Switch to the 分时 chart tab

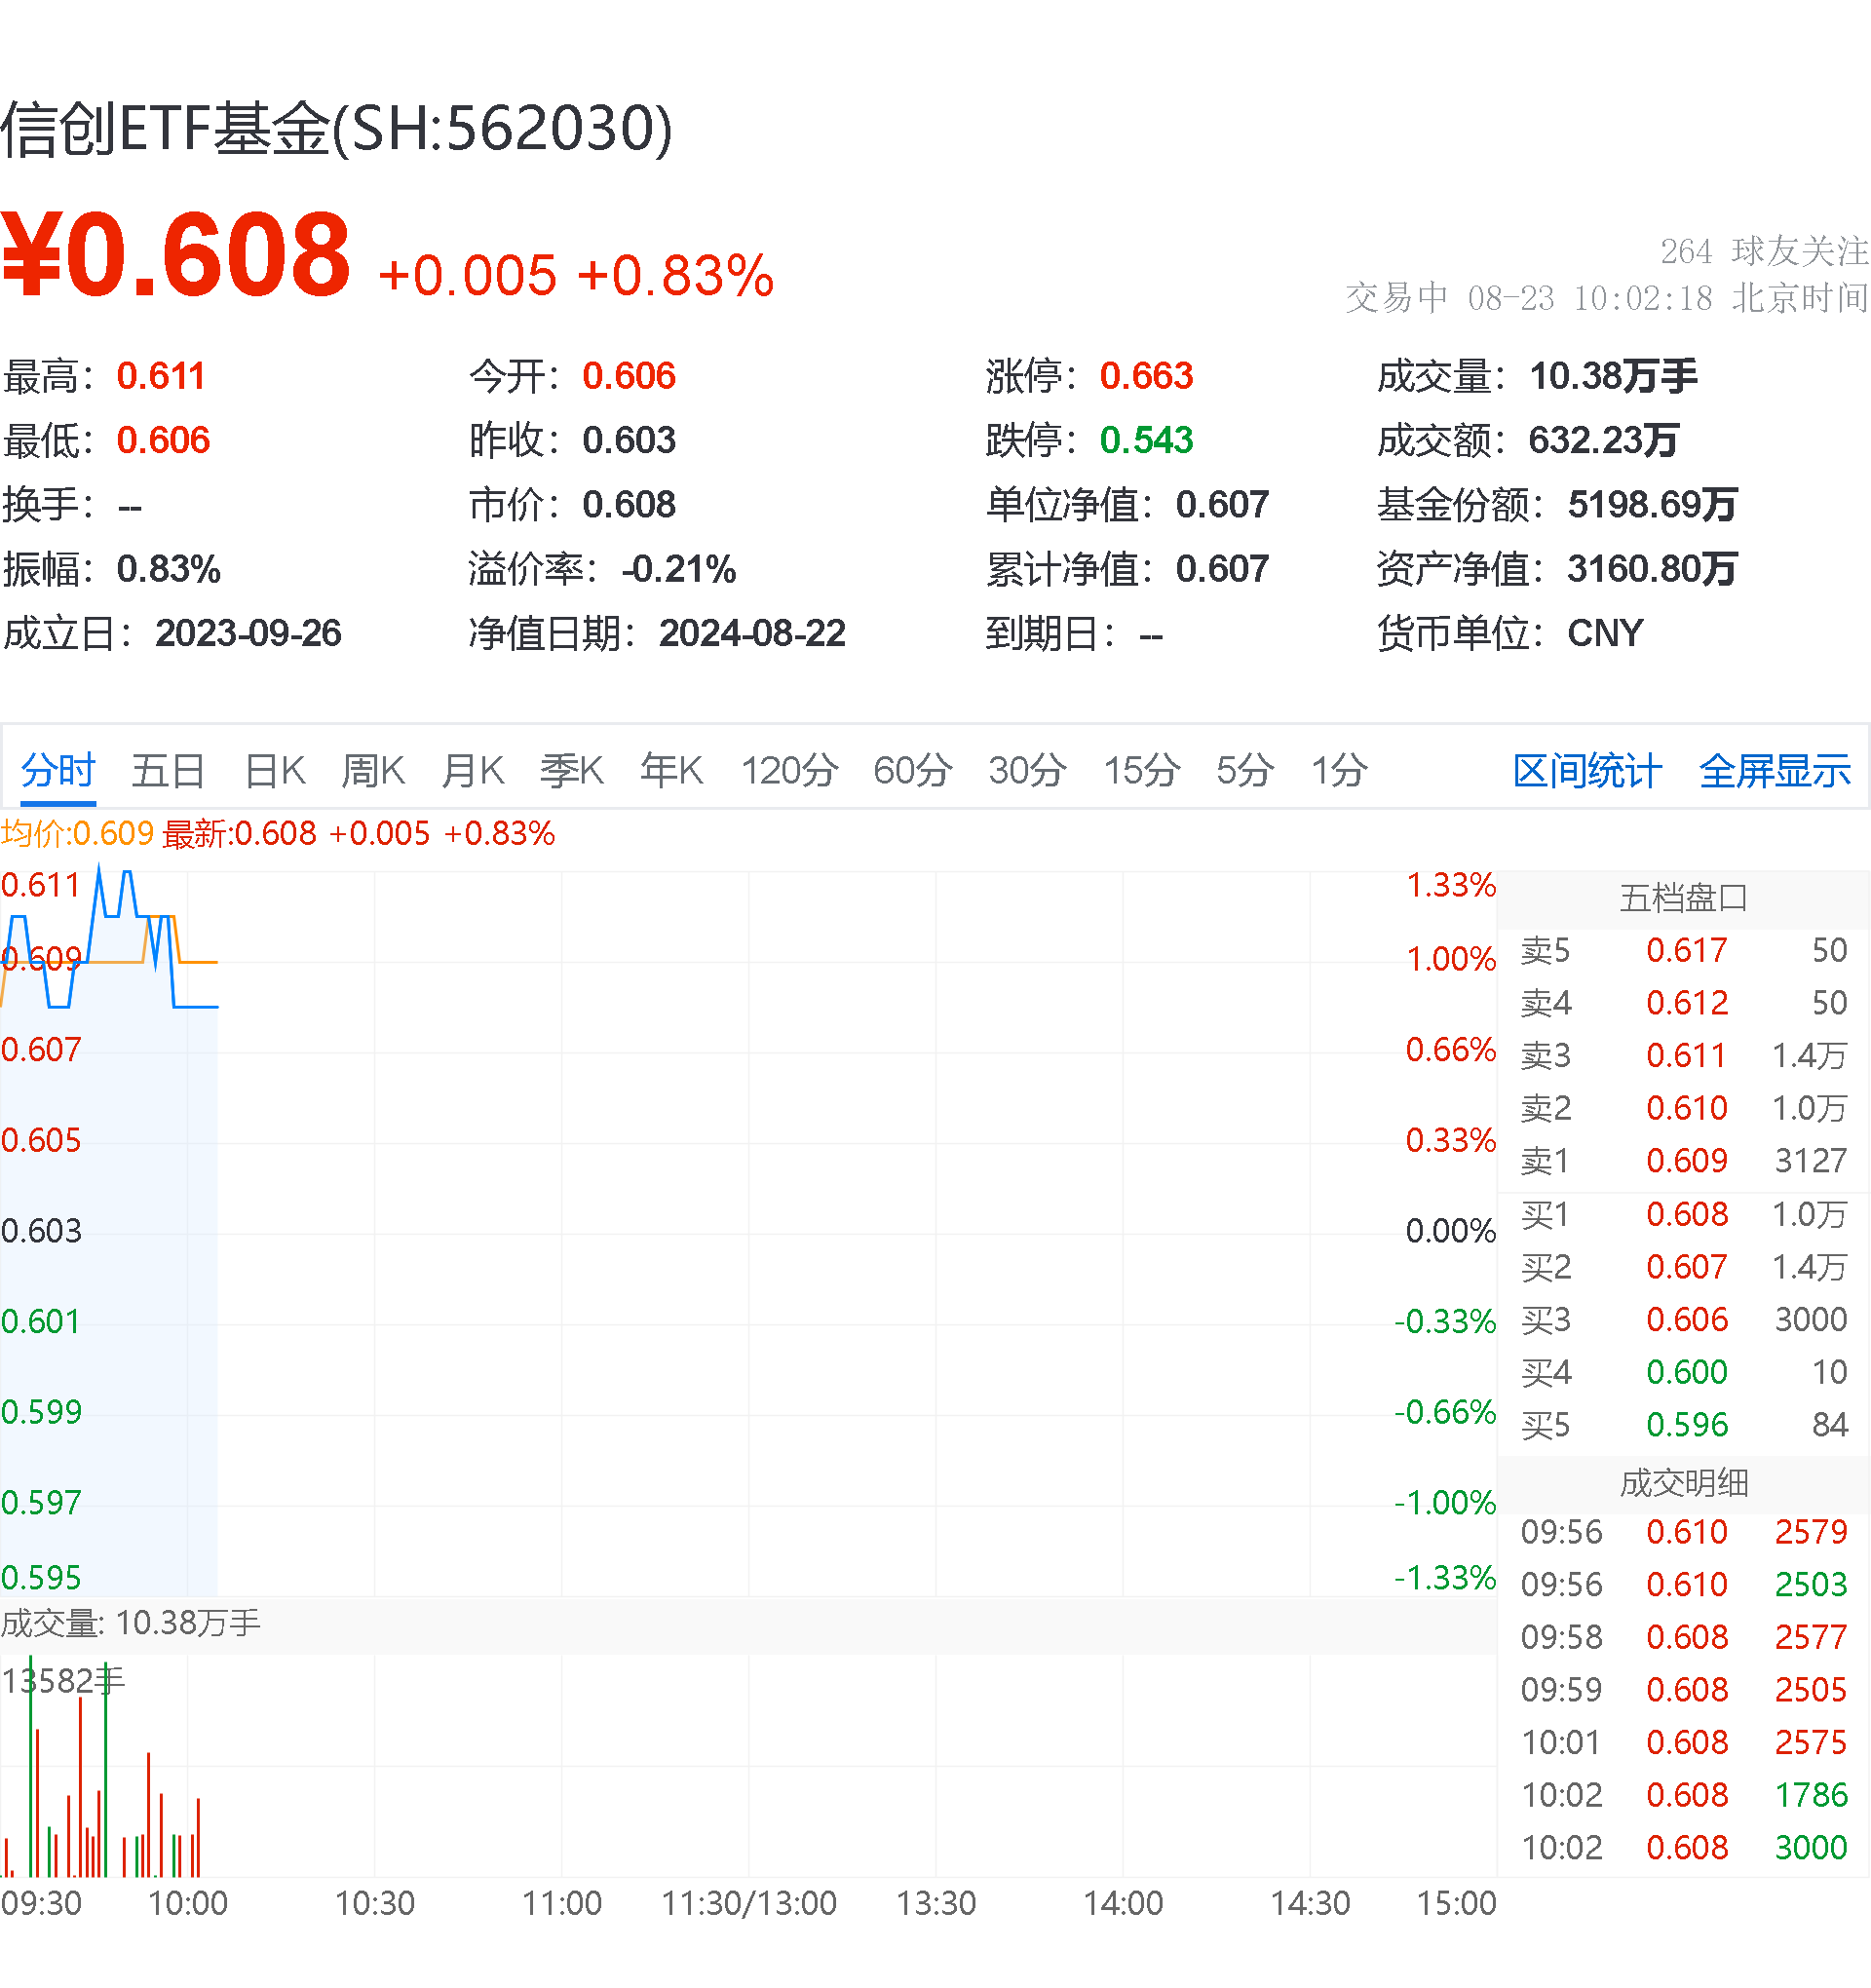coord(58,771)
